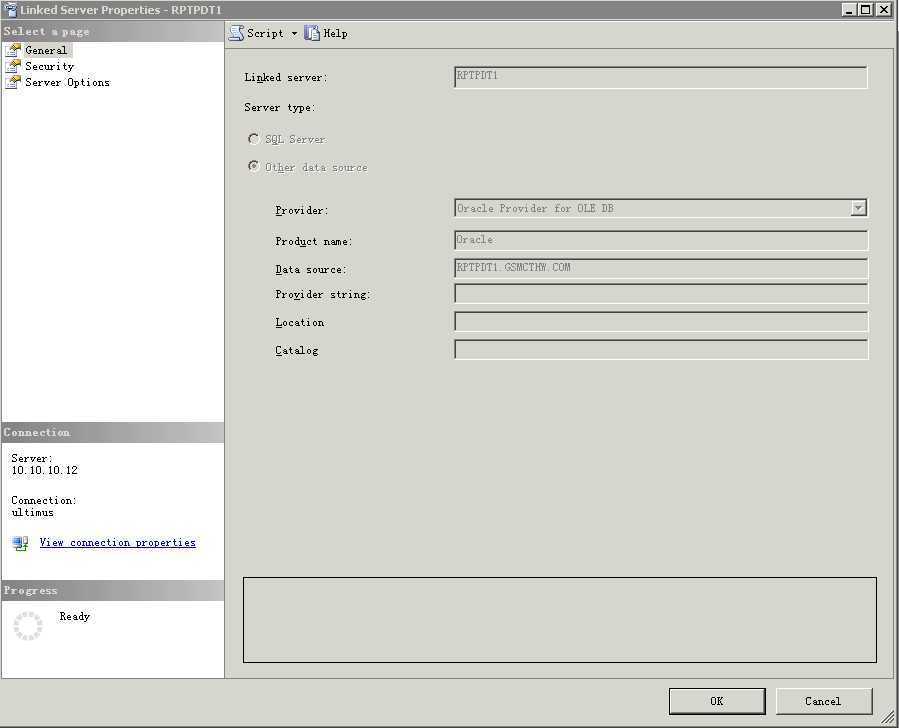Click the Help text in toolbar
This screenshot has width=899, height=728.
(335, 33)
